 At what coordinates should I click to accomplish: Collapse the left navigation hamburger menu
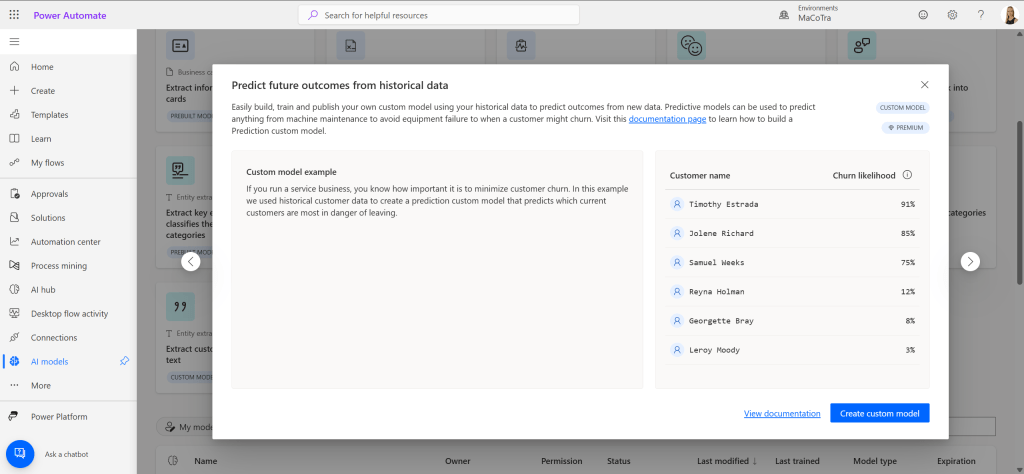(x=14, y=41)
